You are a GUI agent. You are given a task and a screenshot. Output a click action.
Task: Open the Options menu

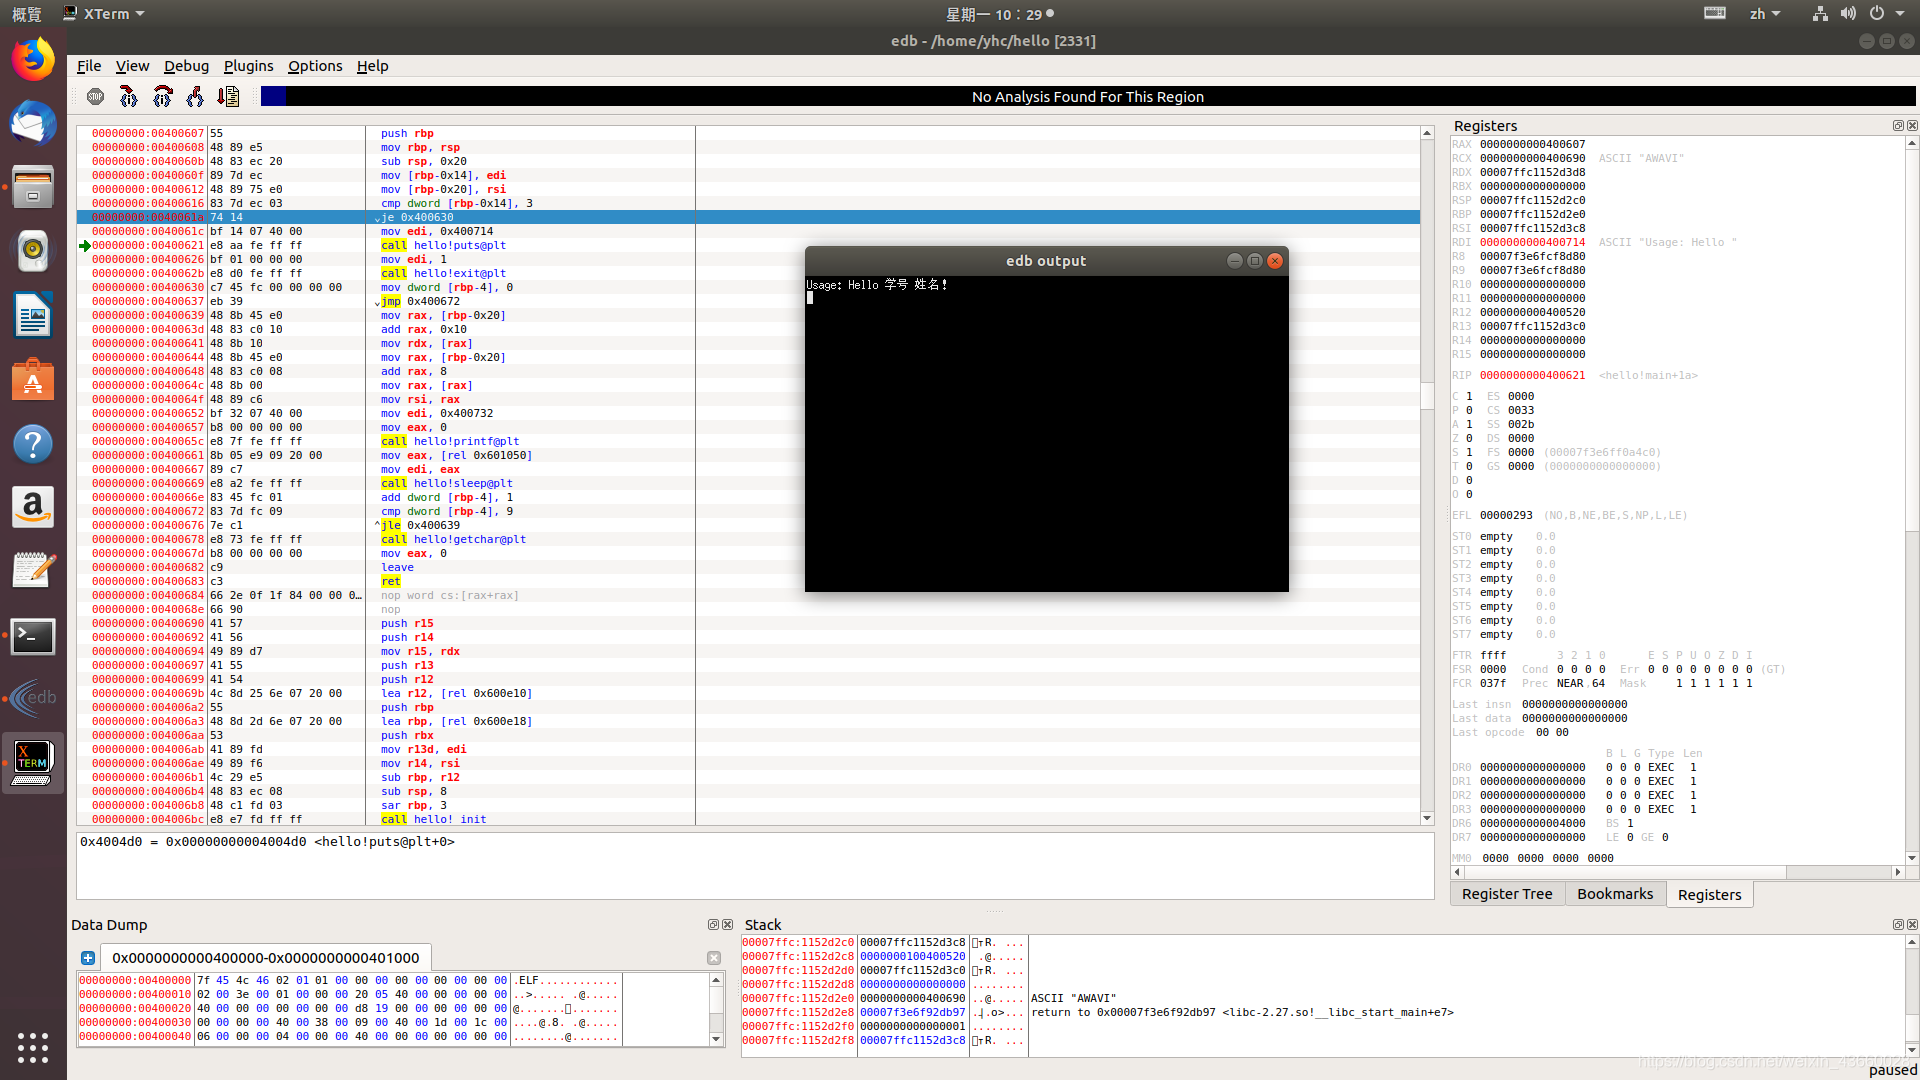coord(315,66)
